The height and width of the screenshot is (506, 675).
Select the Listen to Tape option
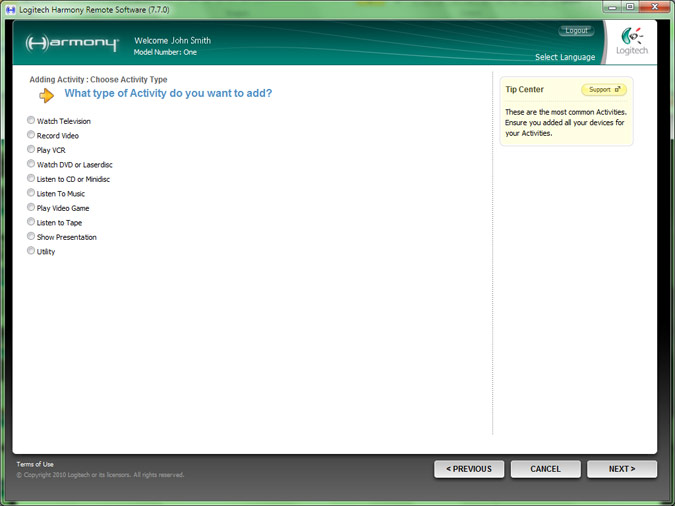(31, 222)
